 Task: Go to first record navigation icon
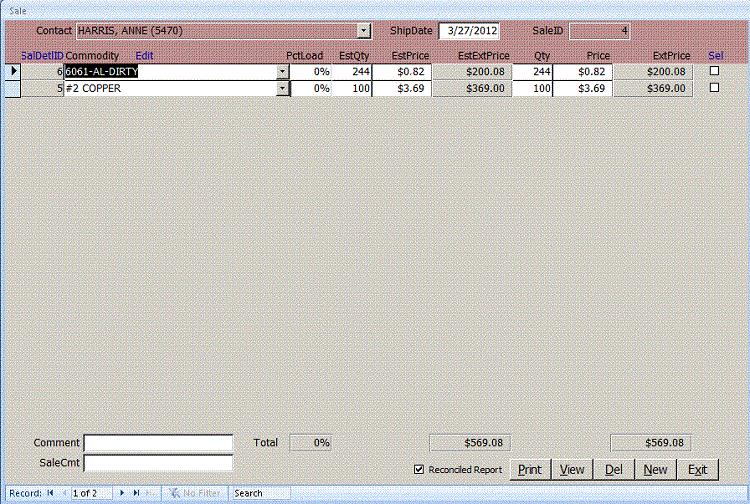tap(50, 493)
